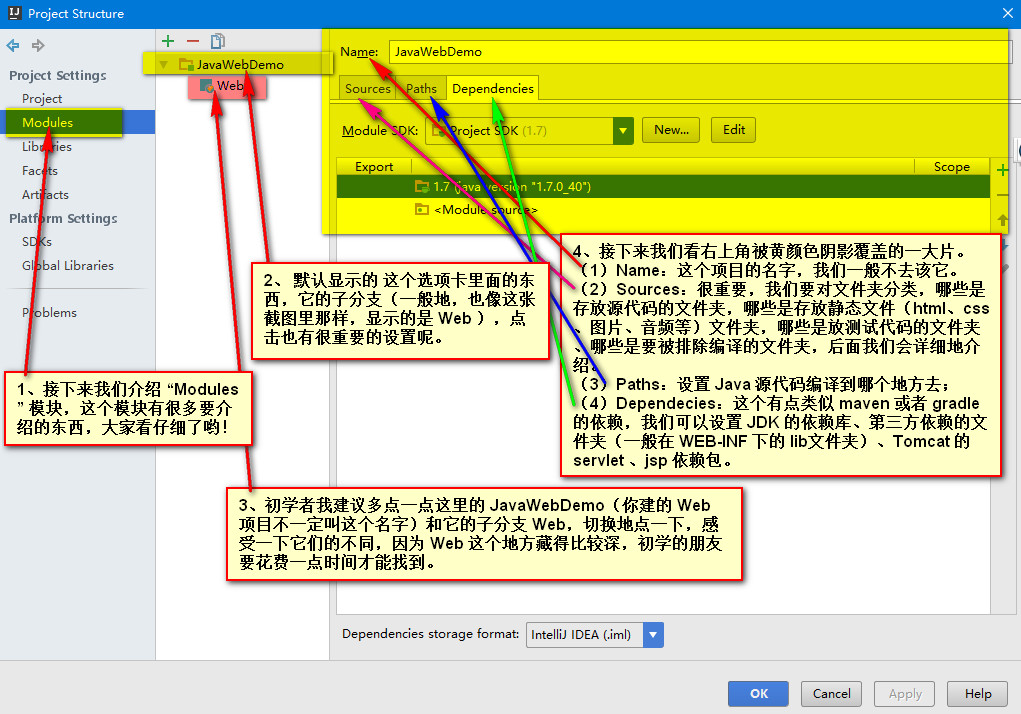This screenshot has width=1021, height=714.
Task: Open Problems list
Action: [49, 312]
